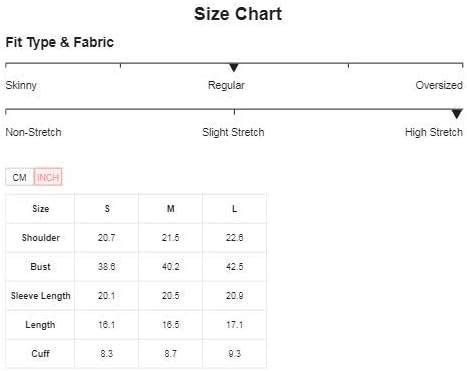Click the Slight Stretch label
This screenshot has height=371, width=467.
(x=233, y=132)
